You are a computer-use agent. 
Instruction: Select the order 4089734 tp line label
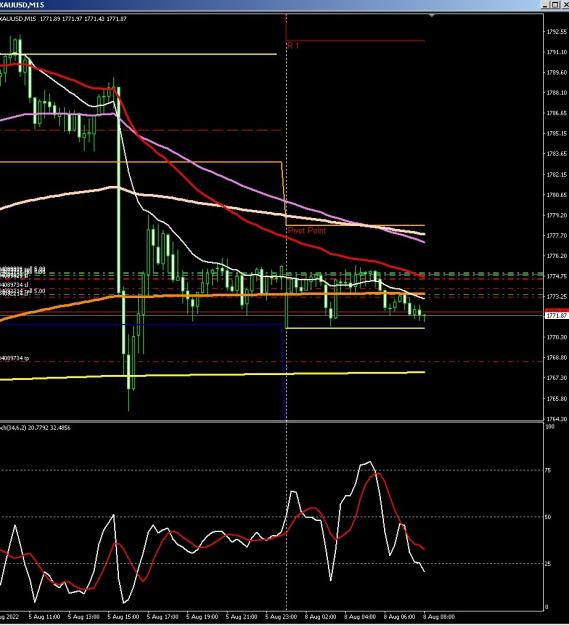click(x=15, y=358)
